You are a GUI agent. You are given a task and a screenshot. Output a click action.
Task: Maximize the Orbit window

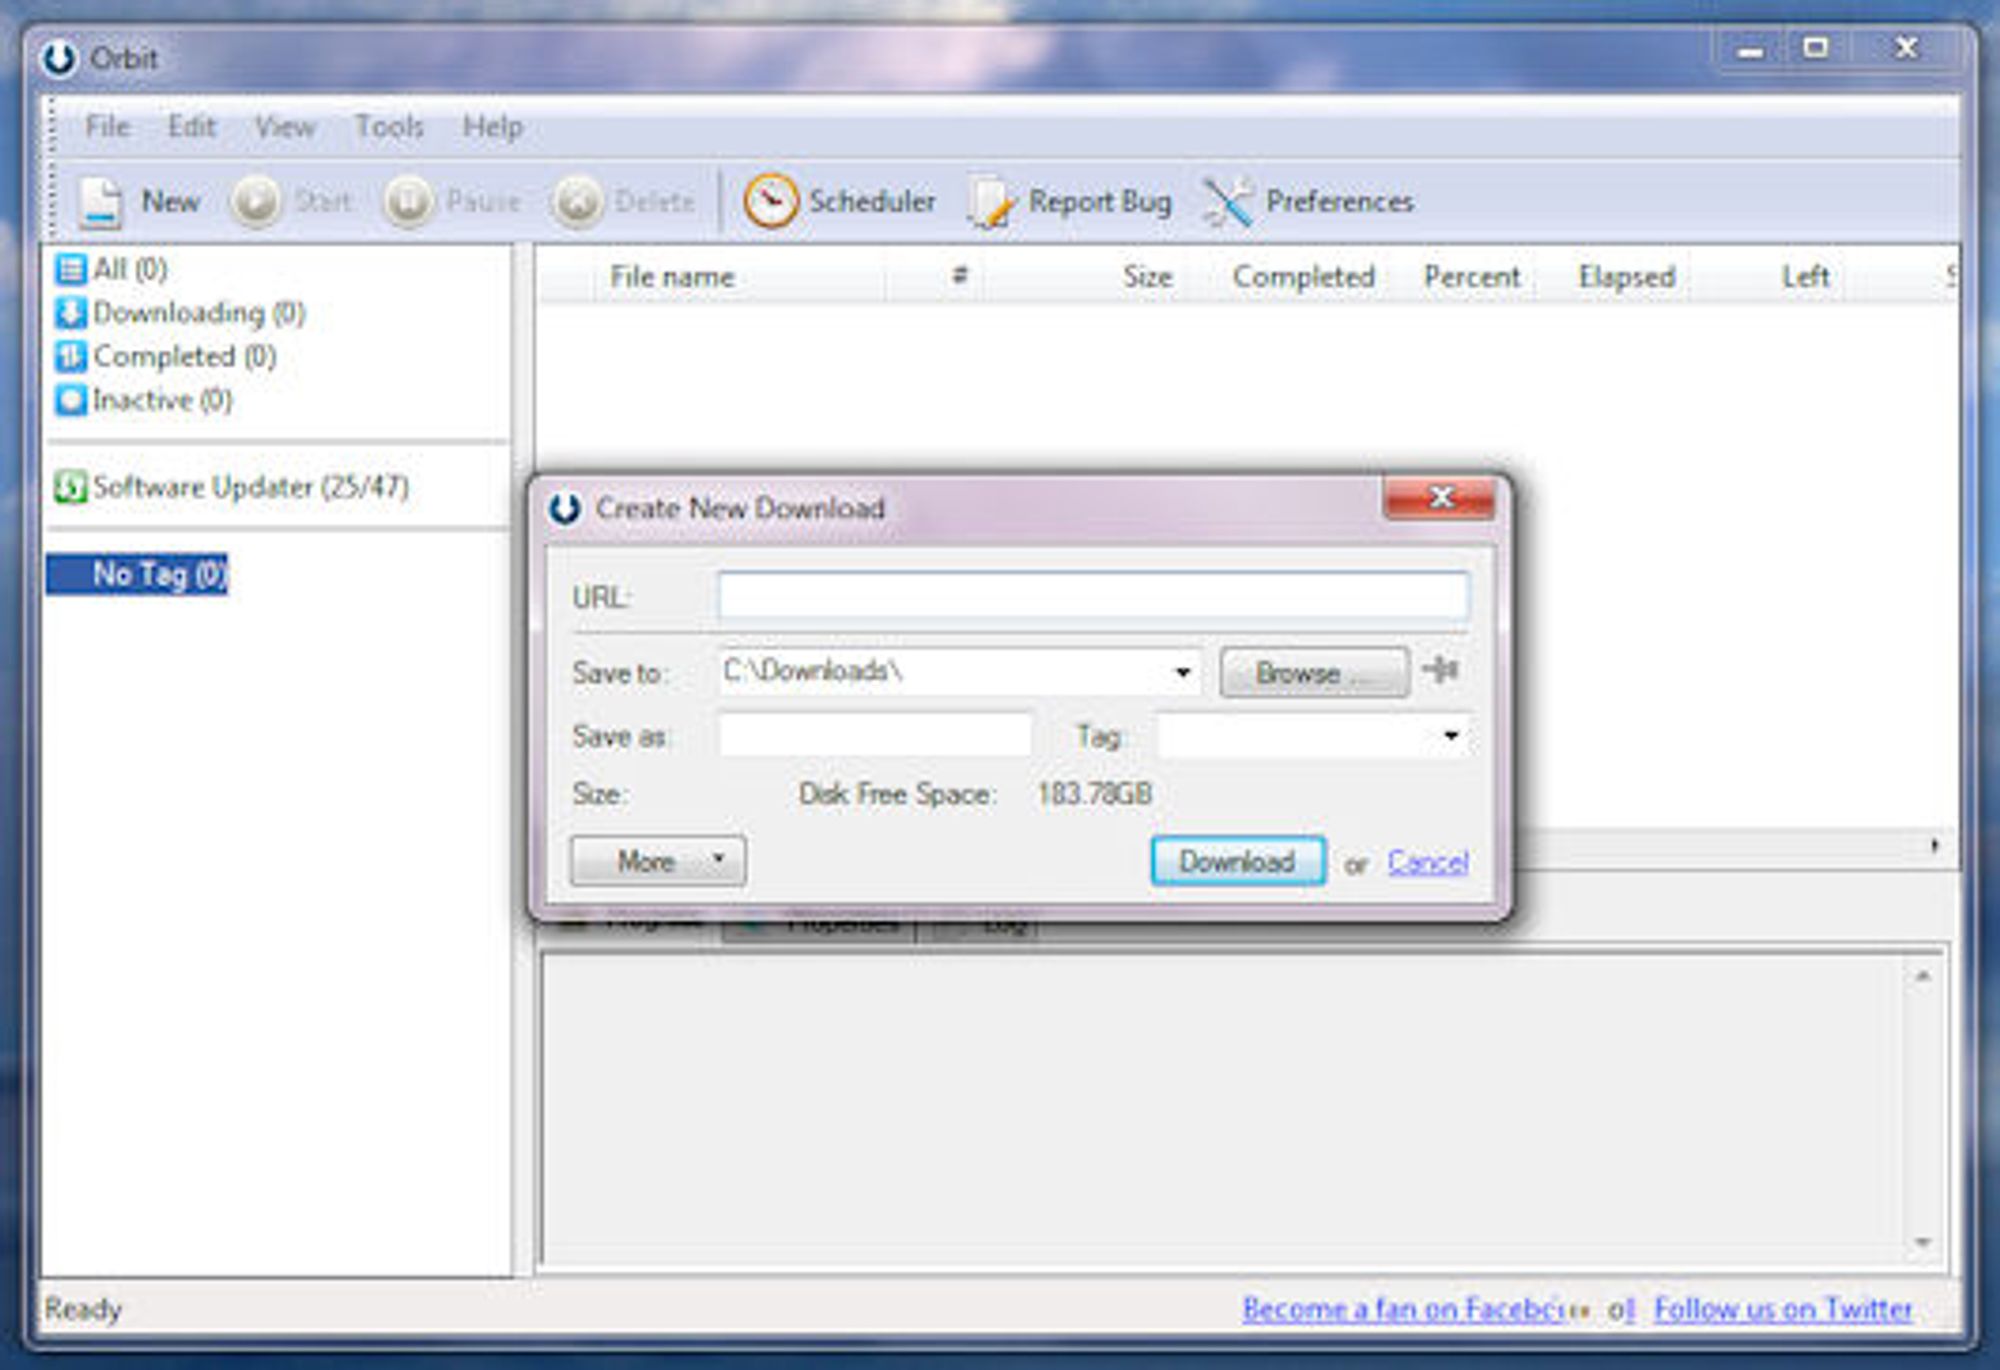coord(1816,48)
